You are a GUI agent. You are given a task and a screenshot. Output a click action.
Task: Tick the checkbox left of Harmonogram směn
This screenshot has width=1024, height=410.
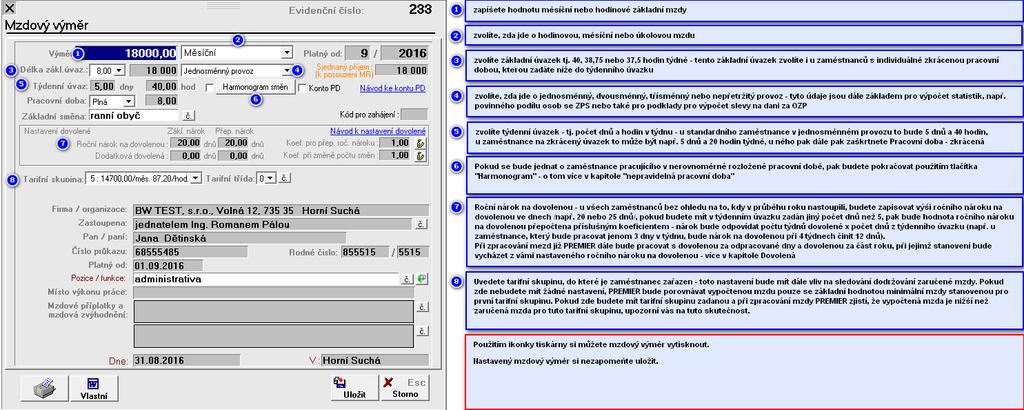(209, 87)
